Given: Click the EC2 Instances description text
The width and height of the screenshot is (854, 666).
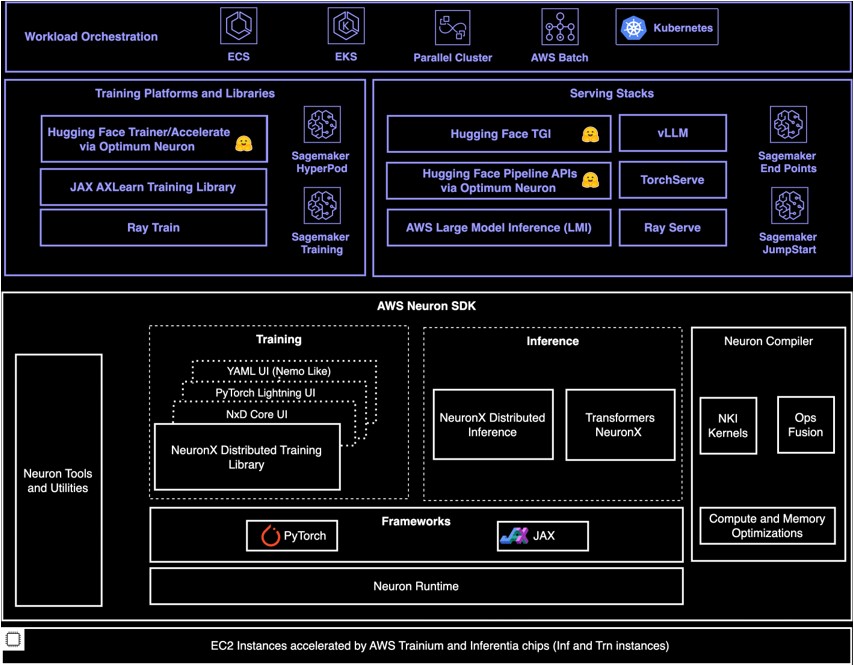Looking at the screenshot, I should point(440,646).
